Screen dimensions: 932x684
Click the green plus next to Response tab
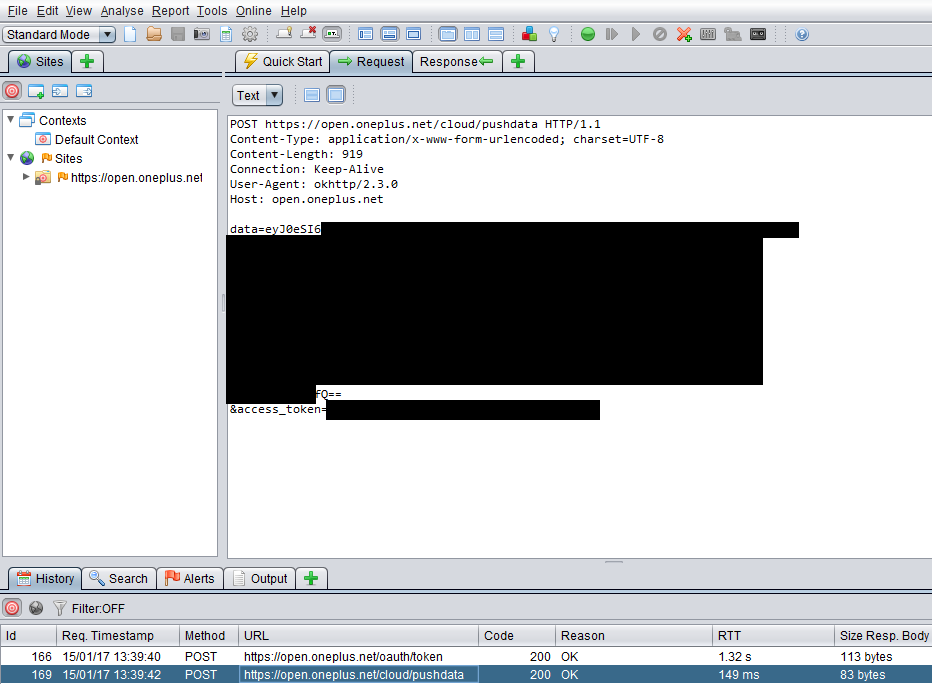tap(518, 61)
